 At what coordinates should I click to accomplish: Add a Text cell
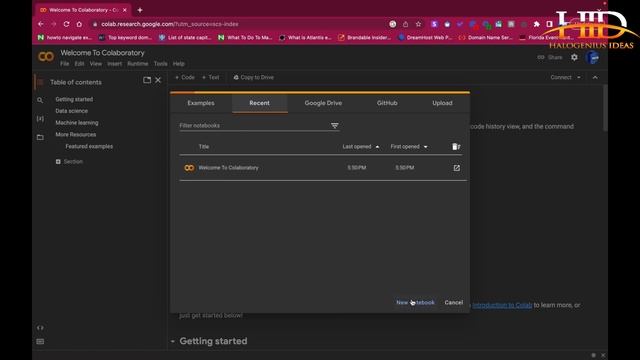(x=211, y=78)
